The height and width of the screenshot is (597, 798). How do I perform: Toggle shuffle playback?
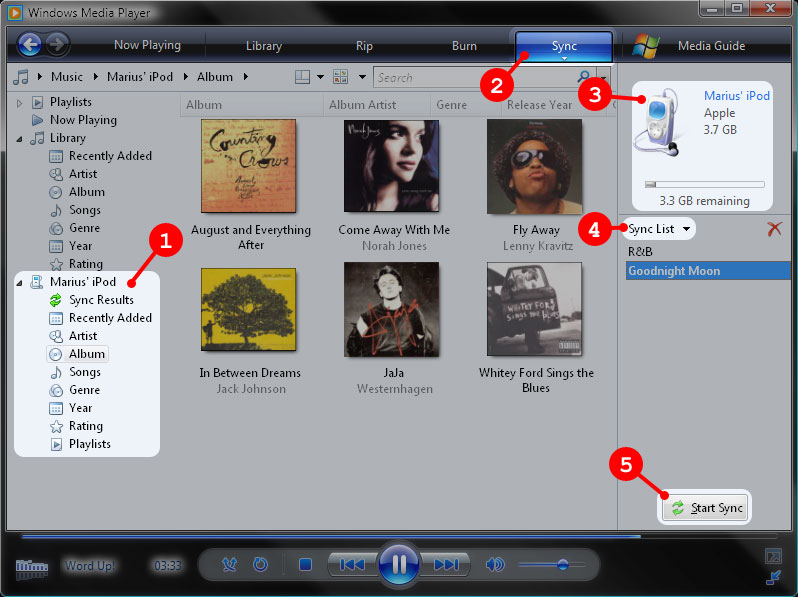click(230, 564)
